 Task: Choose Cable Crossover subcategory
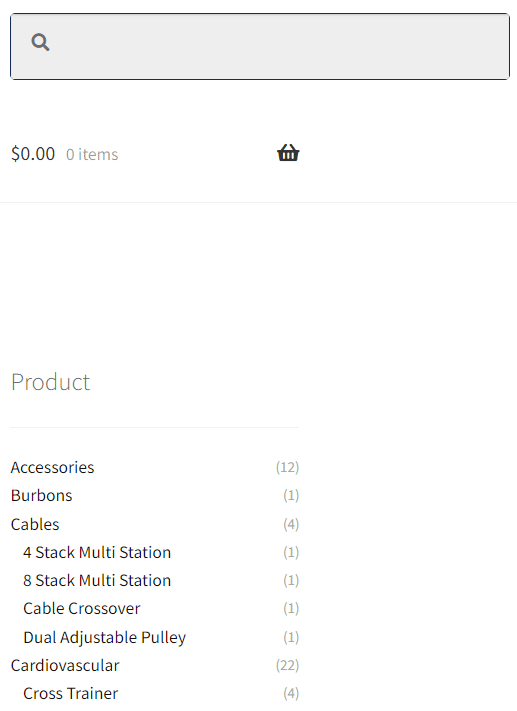point(82,609)
